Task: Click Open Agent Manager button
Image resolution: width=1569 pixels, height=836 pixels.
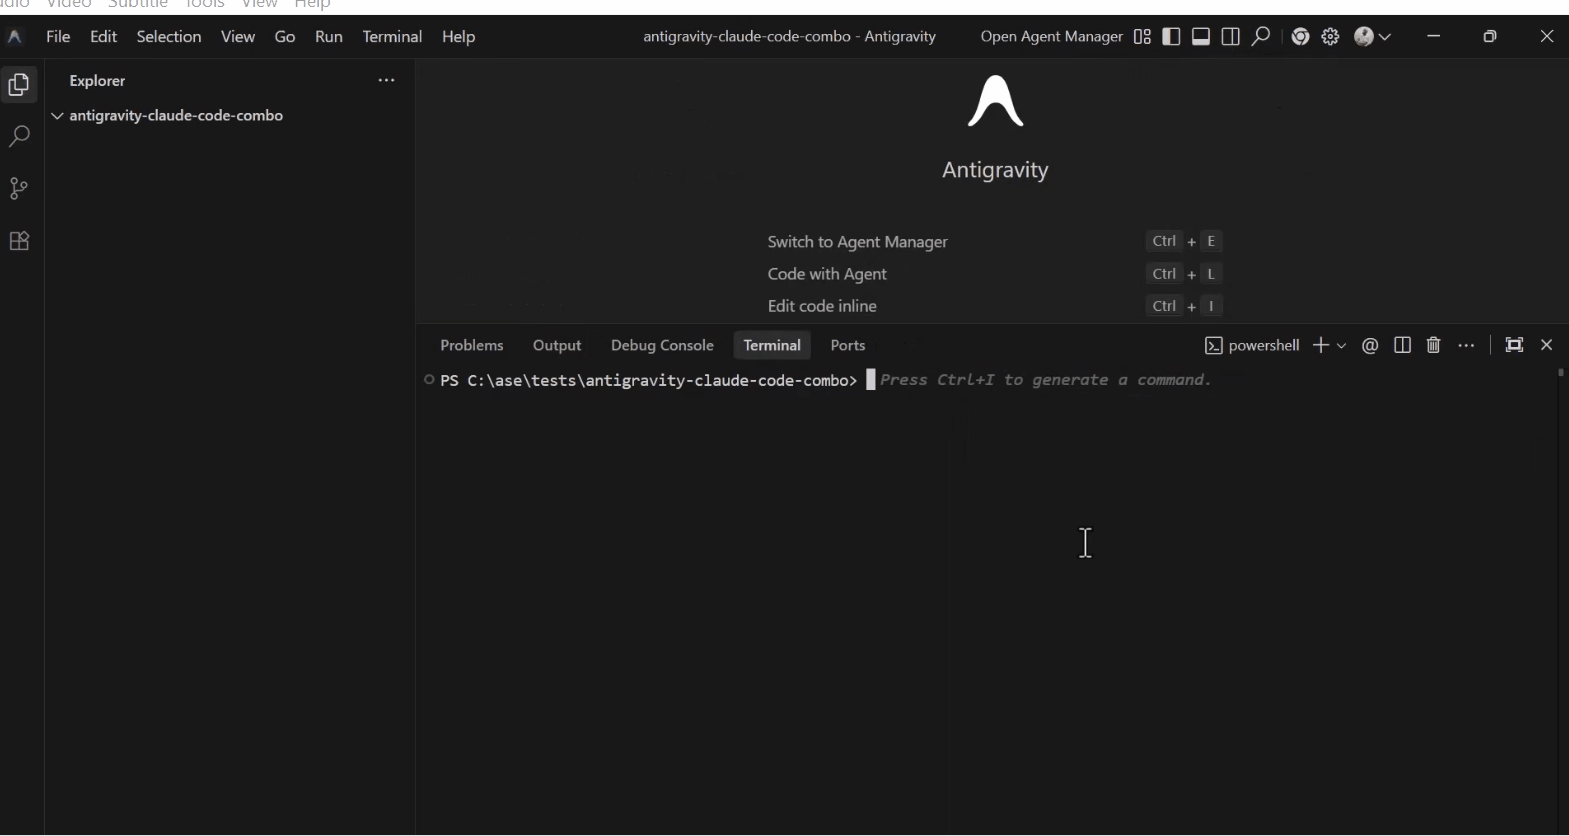Action: pyautogui.click(x=1051, y=37)
